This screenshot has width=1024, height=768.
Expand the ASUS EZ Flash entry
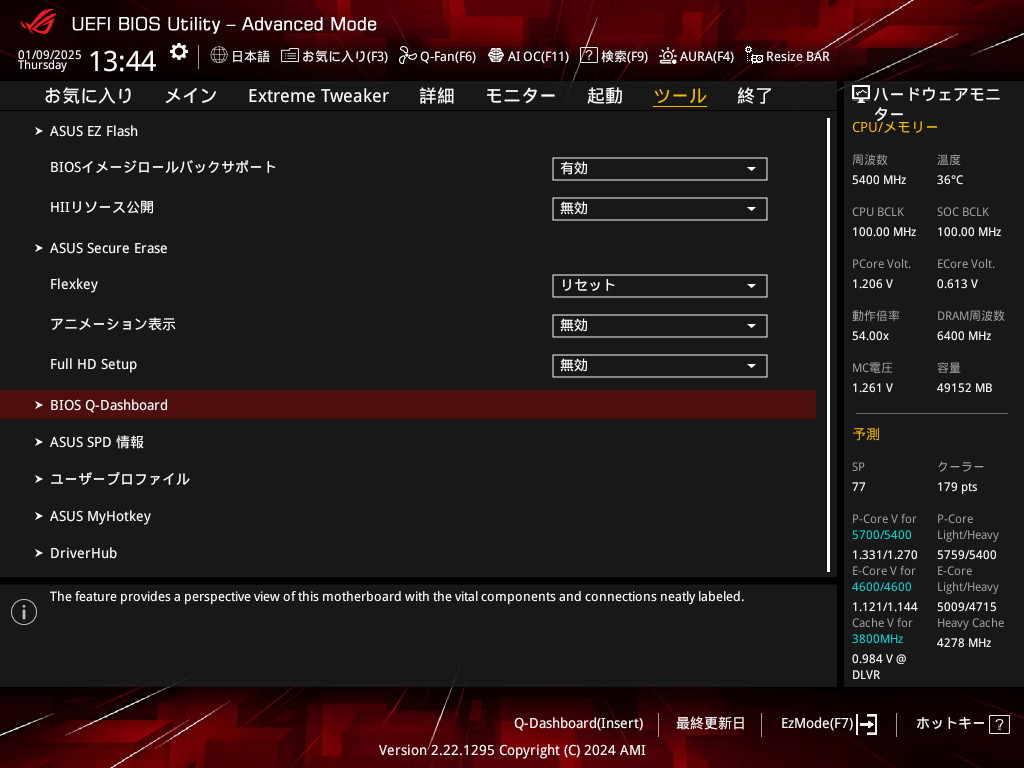[94, 131]
